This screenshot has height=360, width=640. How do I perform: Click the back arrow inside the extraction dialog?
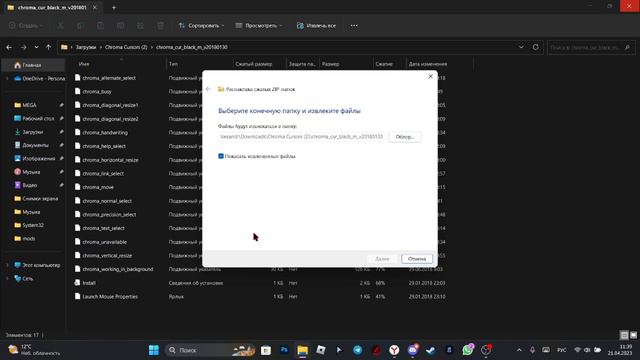coord(209,89)
